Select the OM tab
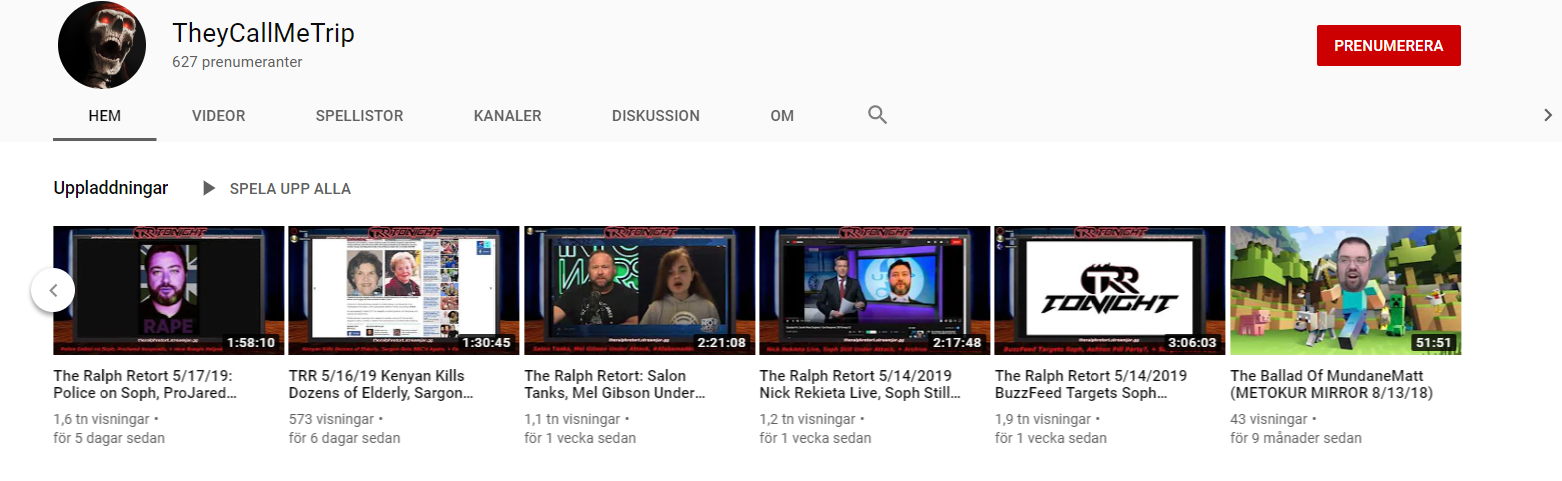This screenshot has height=481, width=1562. pyautogui.click(x=782, y=116)
